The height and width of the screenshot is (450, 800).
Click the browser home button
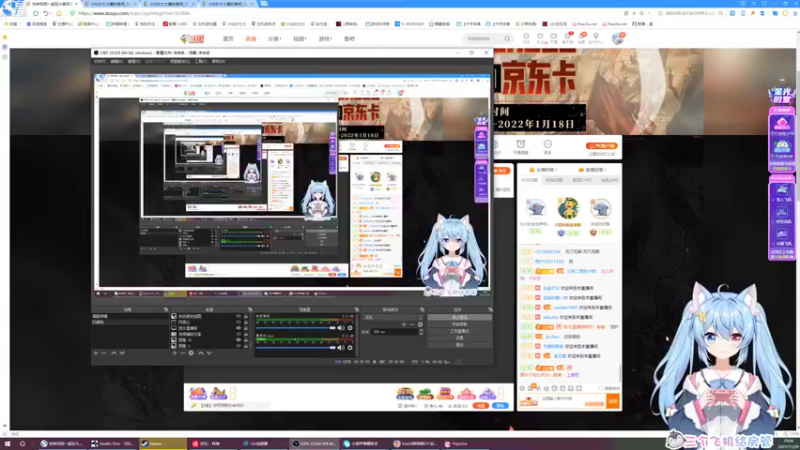pos(59,13)
